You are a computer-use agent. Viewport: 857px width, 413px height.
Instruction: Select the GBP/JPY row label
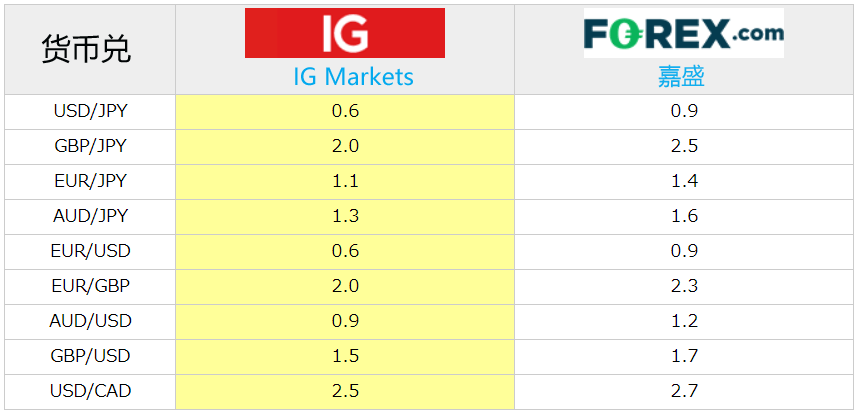[x=90, y=146]
